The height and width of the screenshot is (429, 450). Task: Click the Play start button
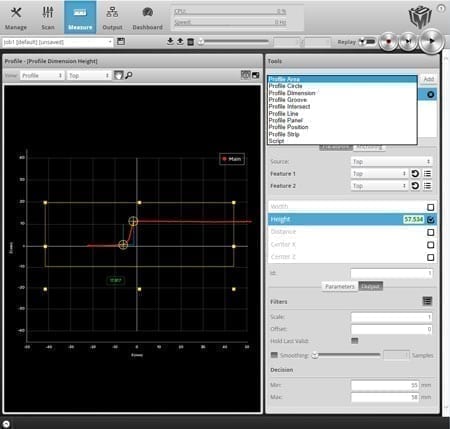432,41
